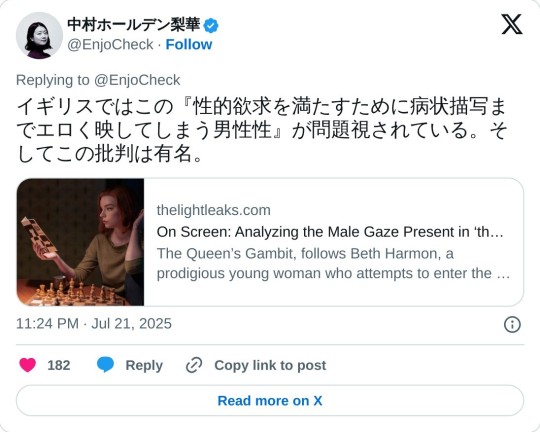This screenshot has height=432, width=540.
Task: Open the @EnjoCheck handle under name
Action: click(110, 44)
